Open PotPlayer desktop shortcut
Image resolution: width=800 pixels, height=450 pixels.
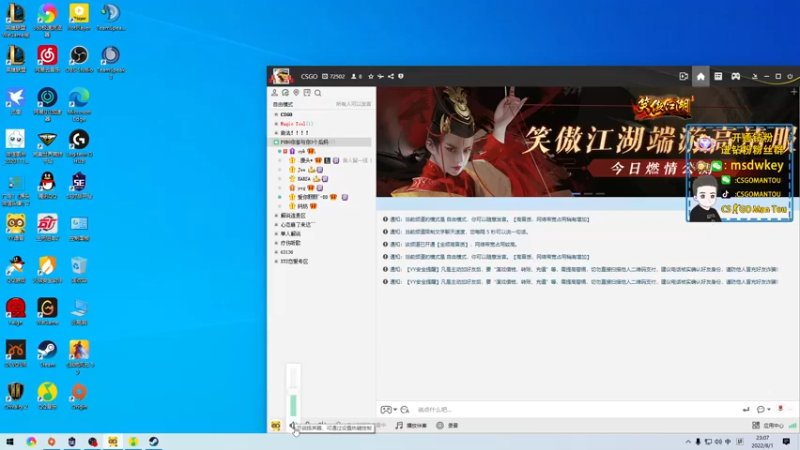[79, 17]
